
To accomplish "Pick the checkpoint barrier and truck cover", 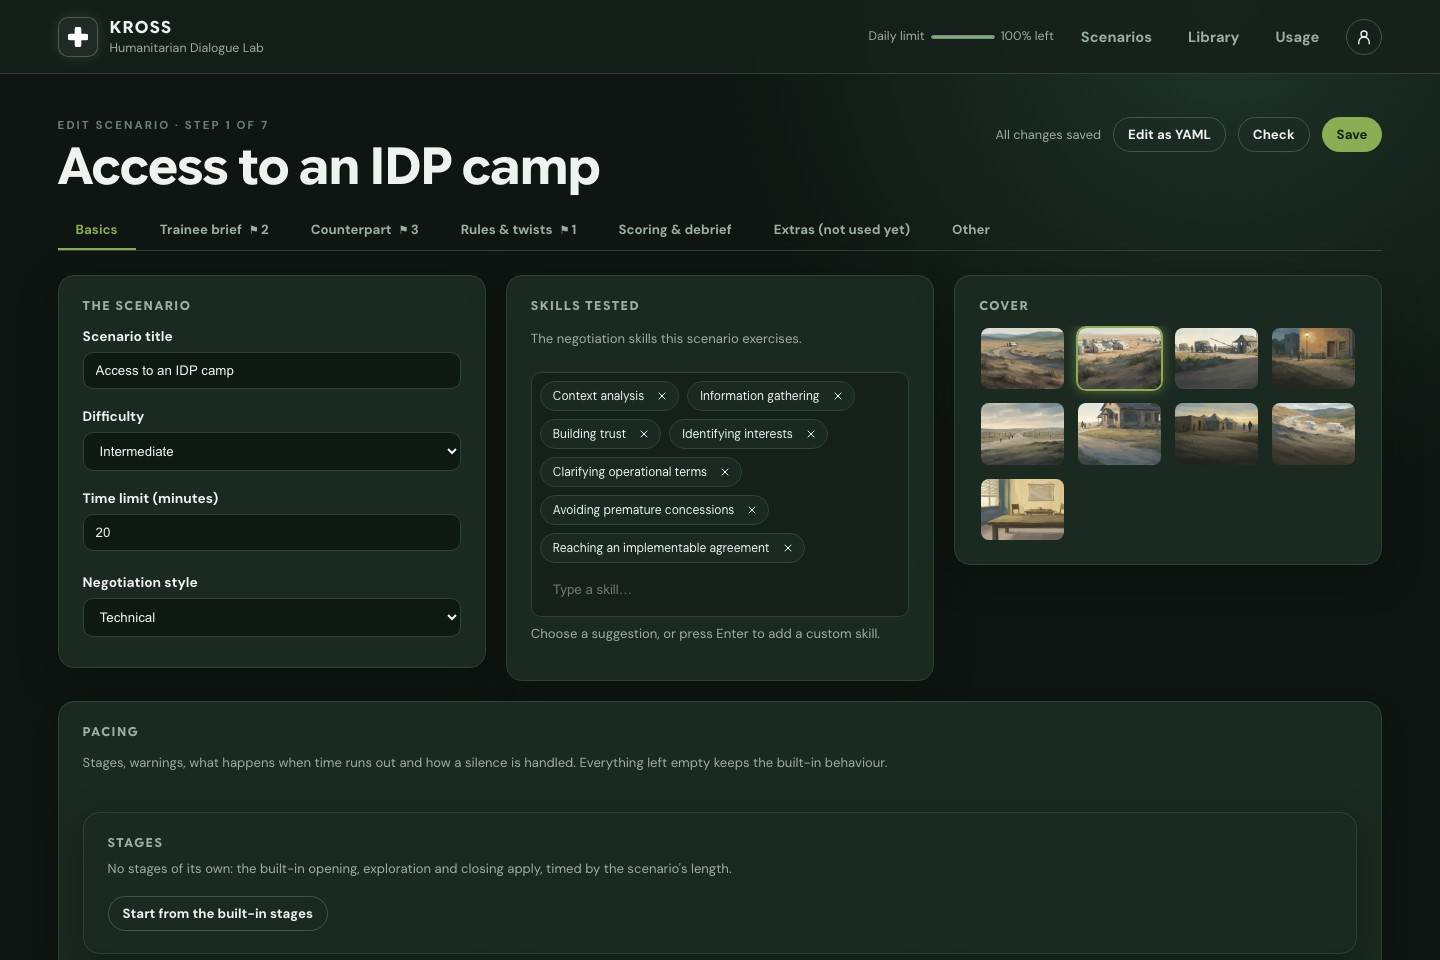I will 1217,359.
